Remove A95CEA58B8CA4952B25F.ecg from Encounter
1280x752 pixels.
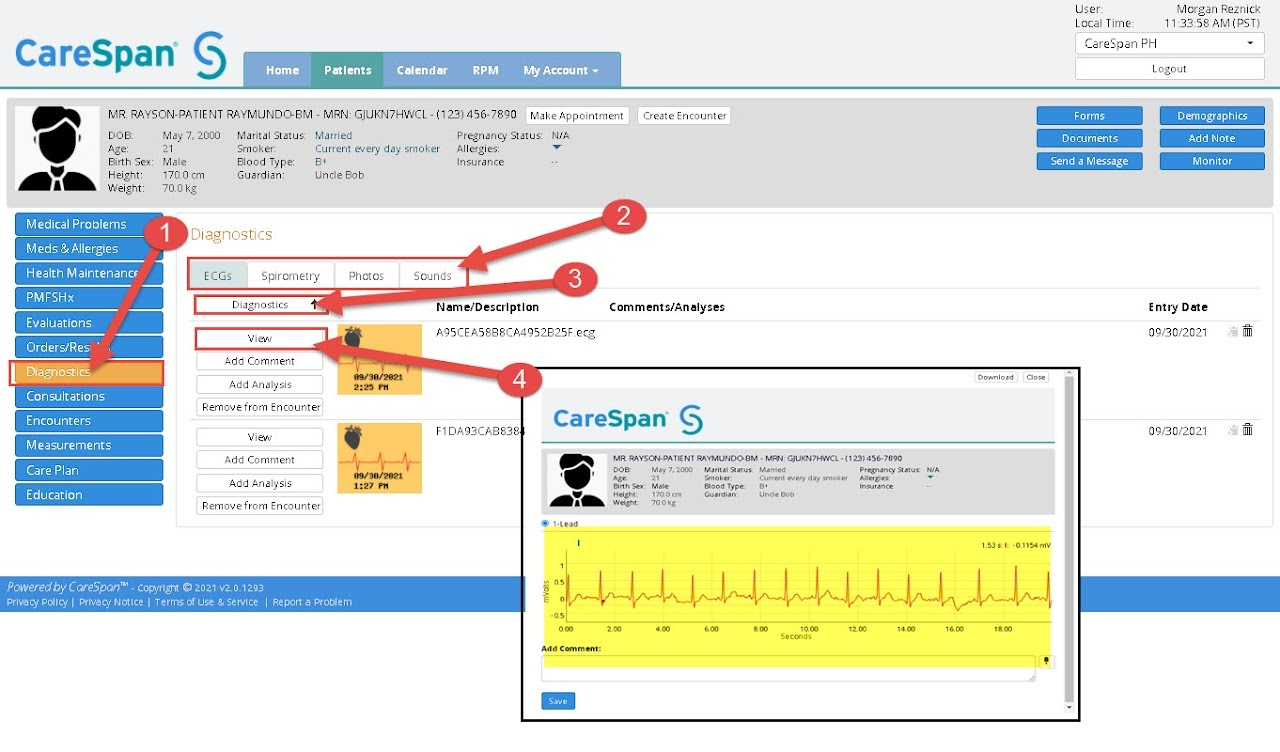[x=260, y=407]
